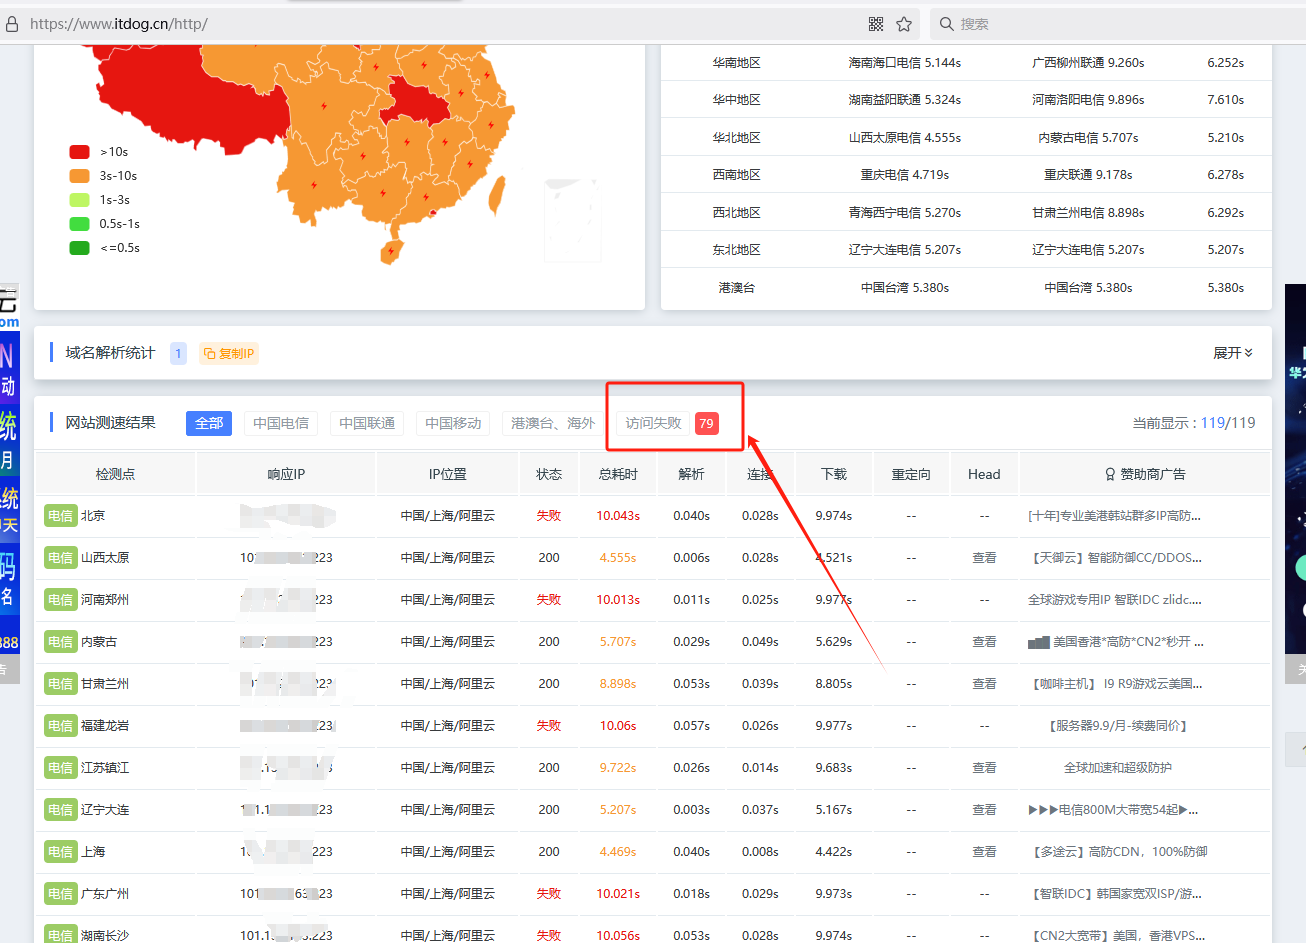Image resolution: width=1306 pixels, height=943 pixels.
Task: Select the 中国联通 filter tab
Action: (367, 423)
